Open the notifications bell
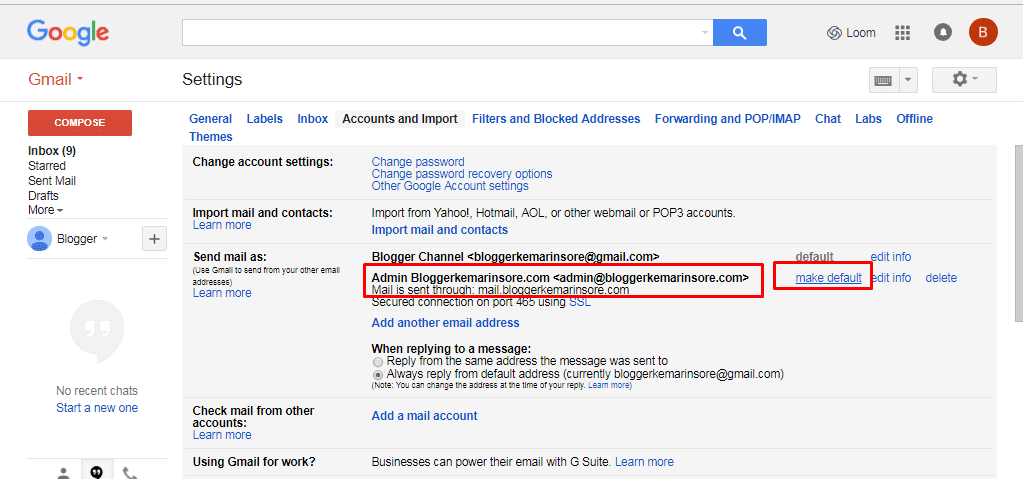This screenshot has height=479, width=1023. [942, 33]
